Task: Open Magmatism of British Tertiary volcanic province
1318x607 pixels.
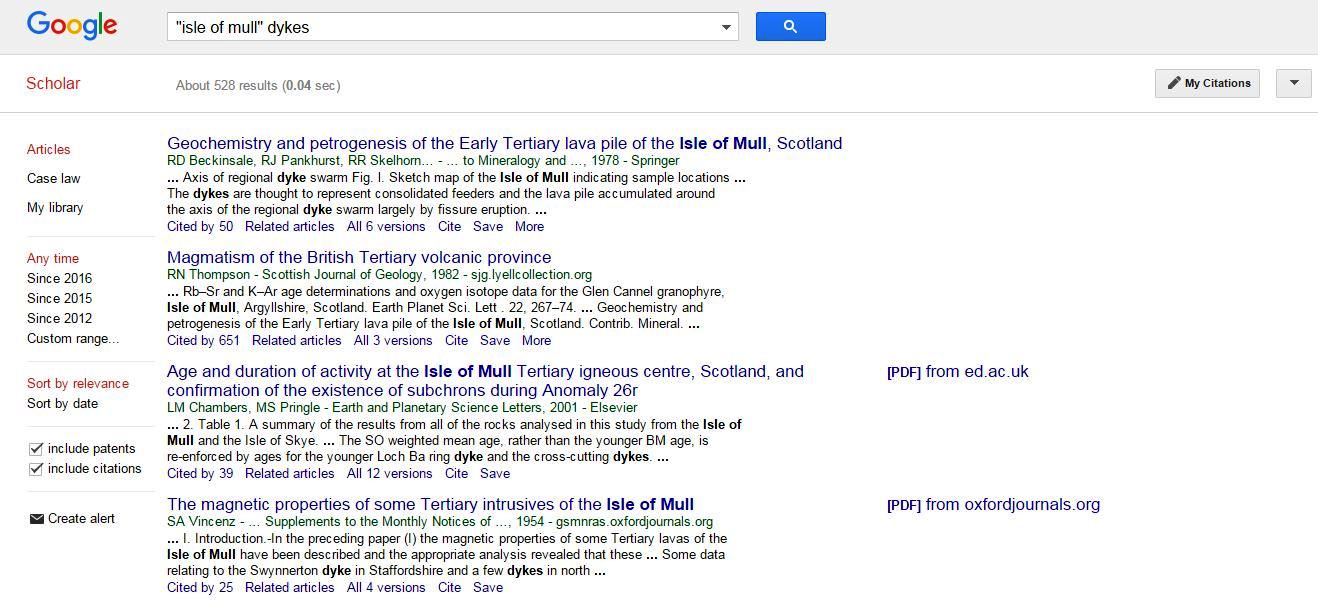Action: point(359,258)
